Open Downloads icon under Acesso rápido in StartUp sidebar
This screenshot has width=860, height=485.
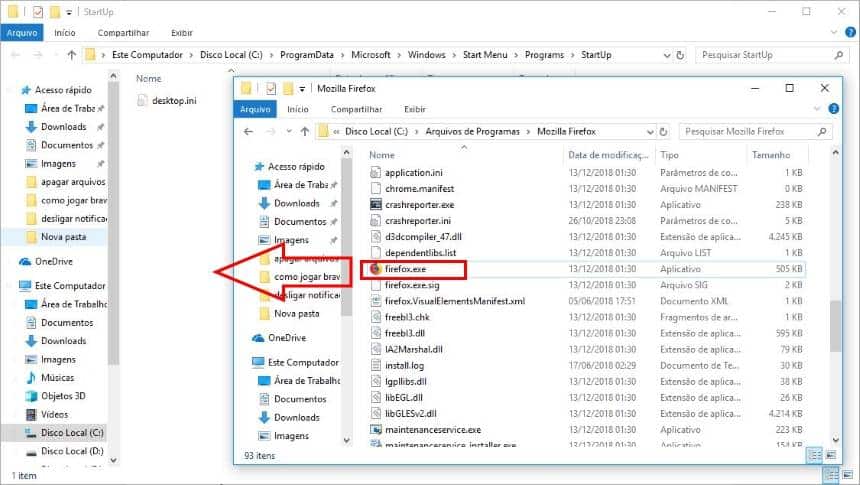click(31, 127)
